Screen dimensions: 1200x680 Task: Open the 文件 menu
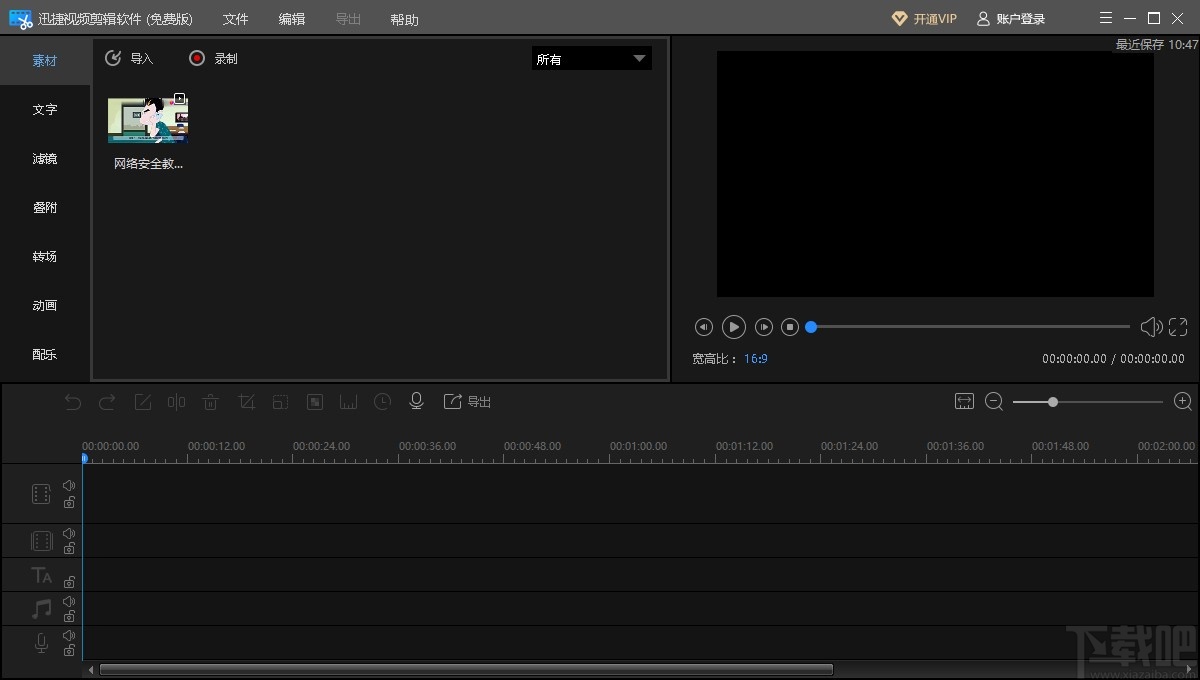[235, 19]
